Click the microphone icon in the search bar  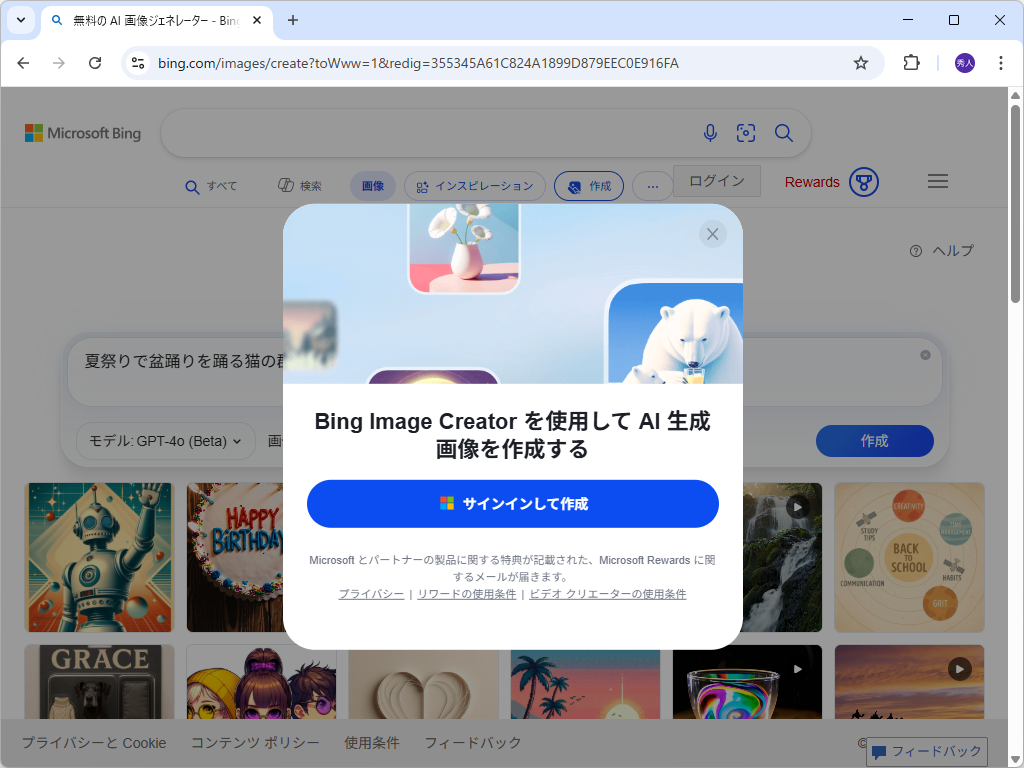point(710,132)
